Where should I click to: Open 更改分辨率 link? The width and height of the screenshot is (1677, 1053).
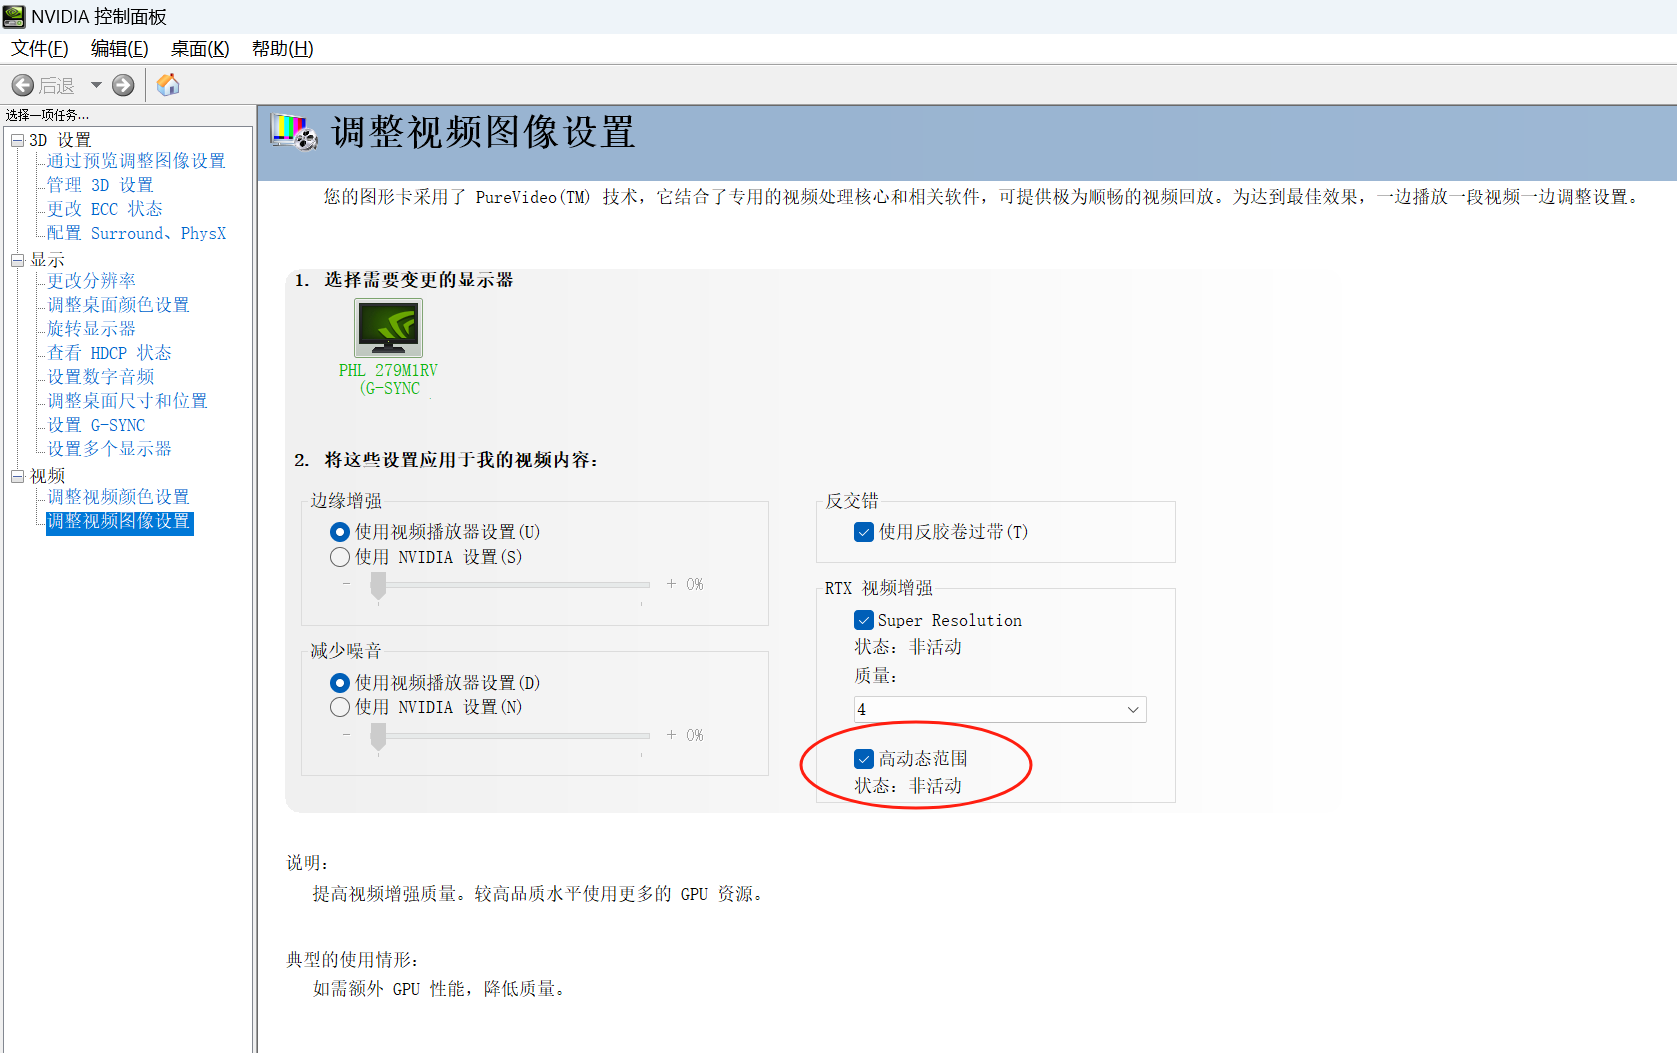(91, 281)
